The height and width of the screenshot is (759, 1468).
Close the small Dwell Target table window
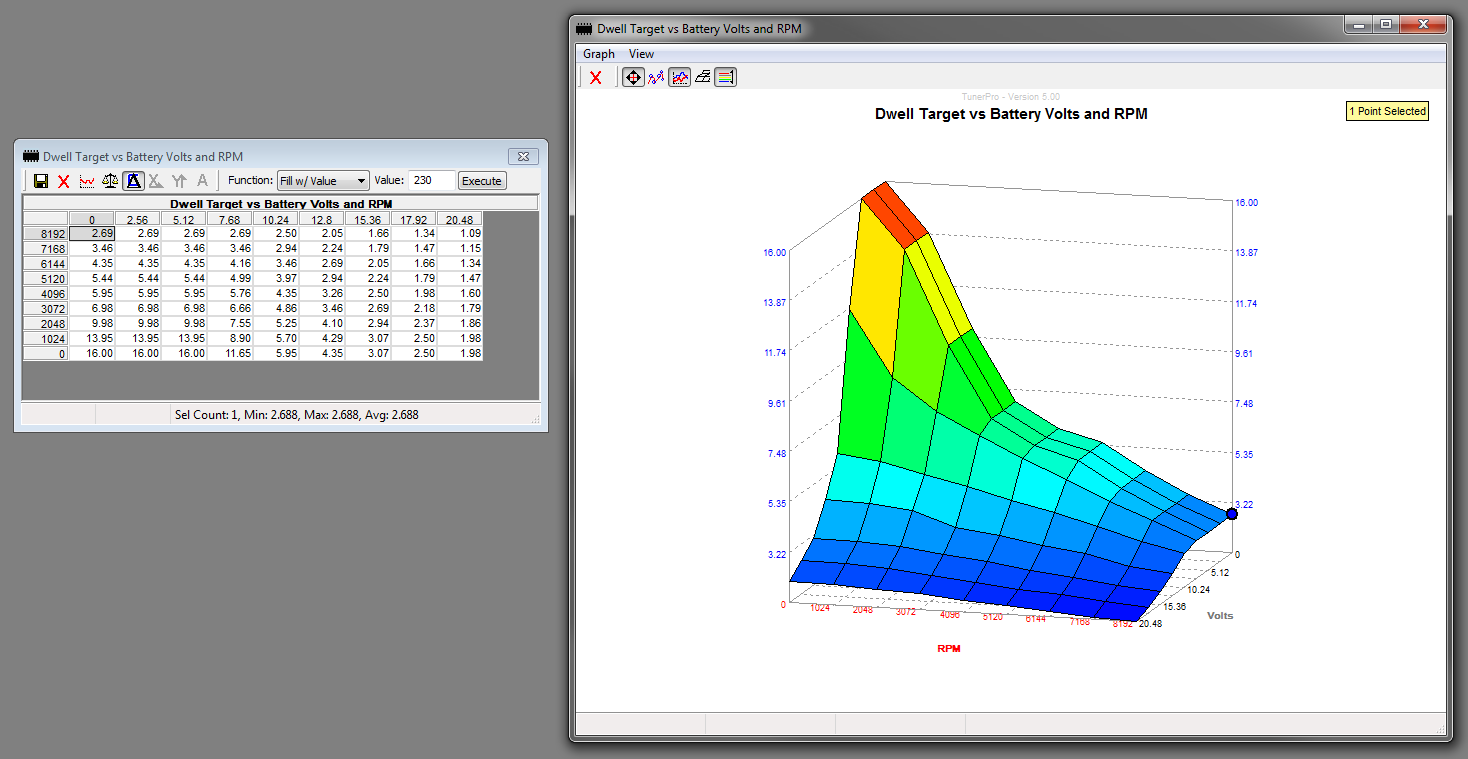523,156
